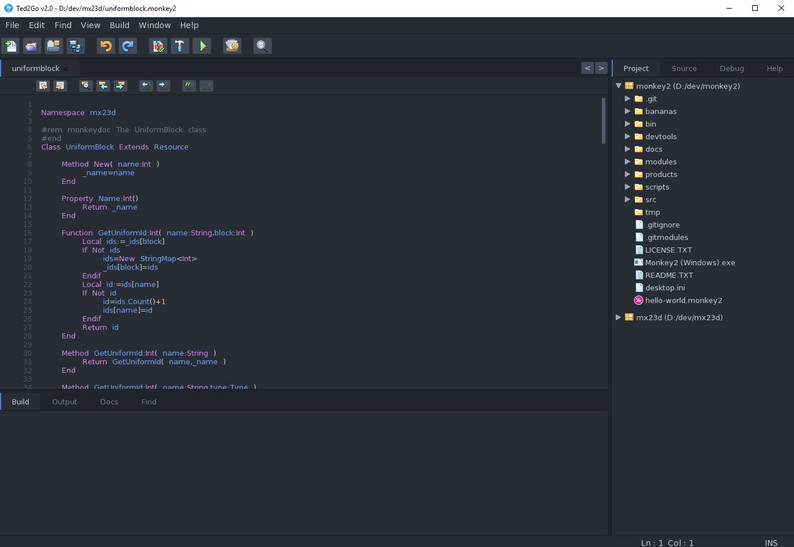The width and height of the screenshot is (794, 547).
Task: Open the Build menu in menu bar
Action: (119, 25)
